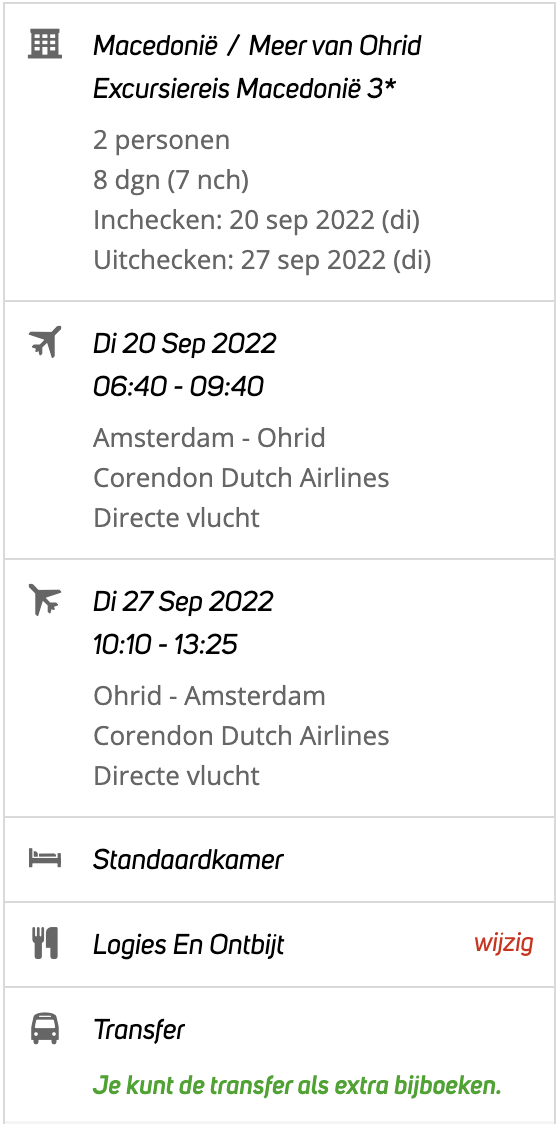Select the Logies En Ontbijt label
The image size is (556, 1124).
188,945
